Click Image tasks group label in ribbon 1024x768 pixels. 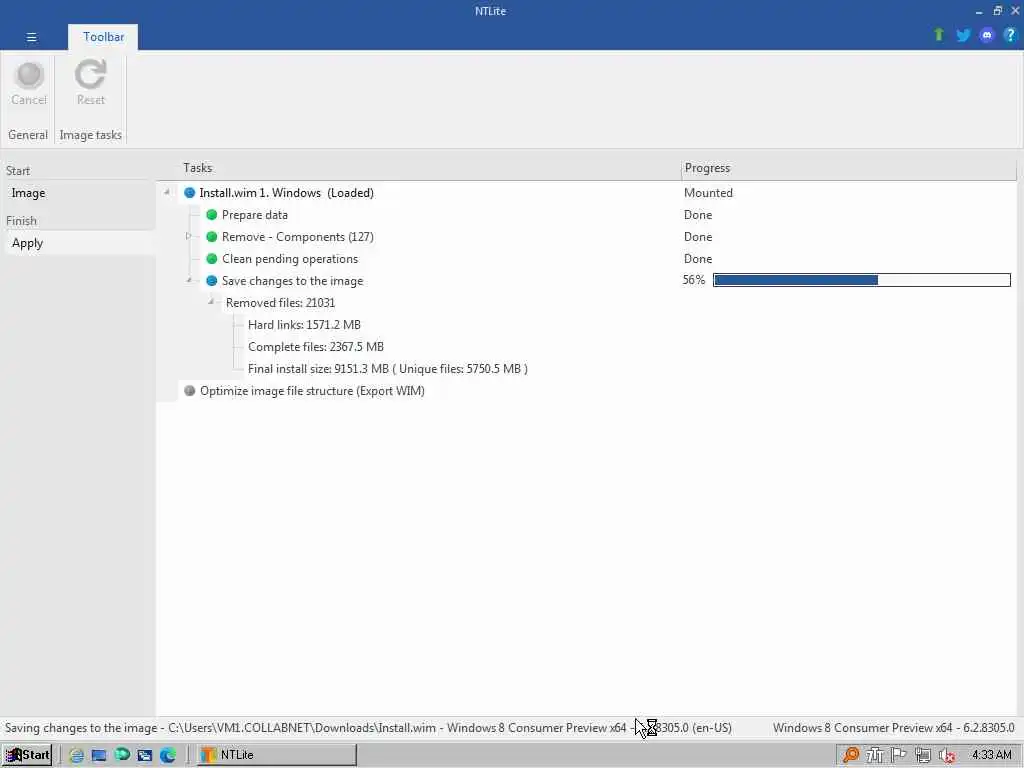point(91,135)
